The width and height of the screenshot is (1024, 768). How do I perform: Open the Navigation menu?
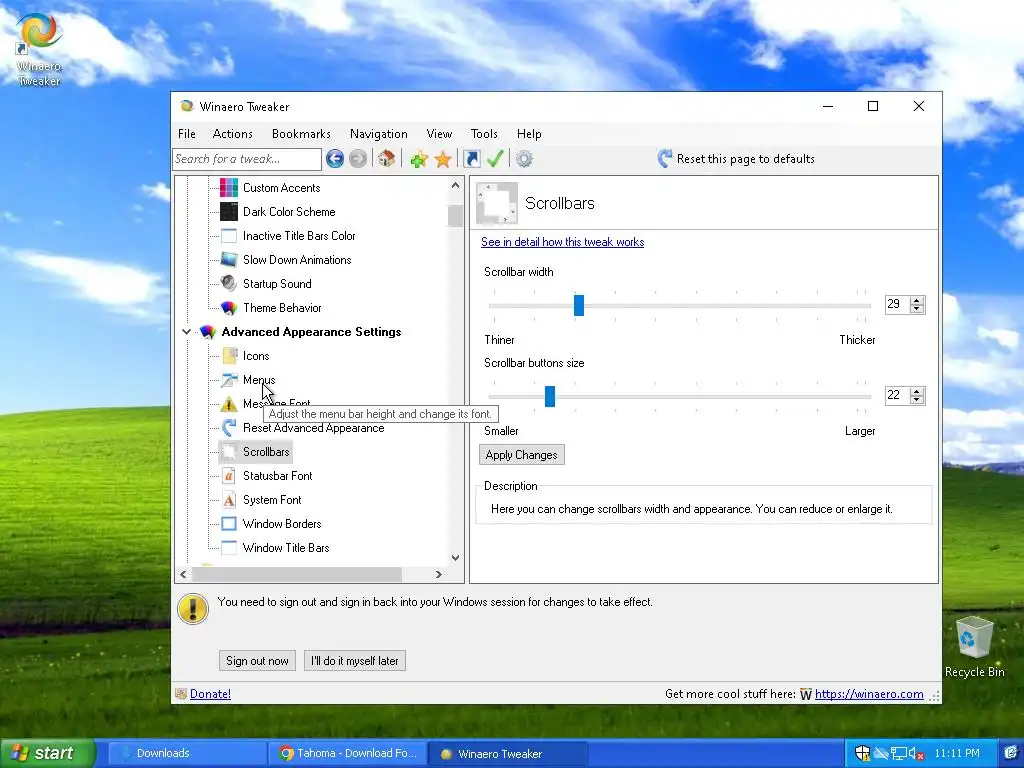(379, 134)
